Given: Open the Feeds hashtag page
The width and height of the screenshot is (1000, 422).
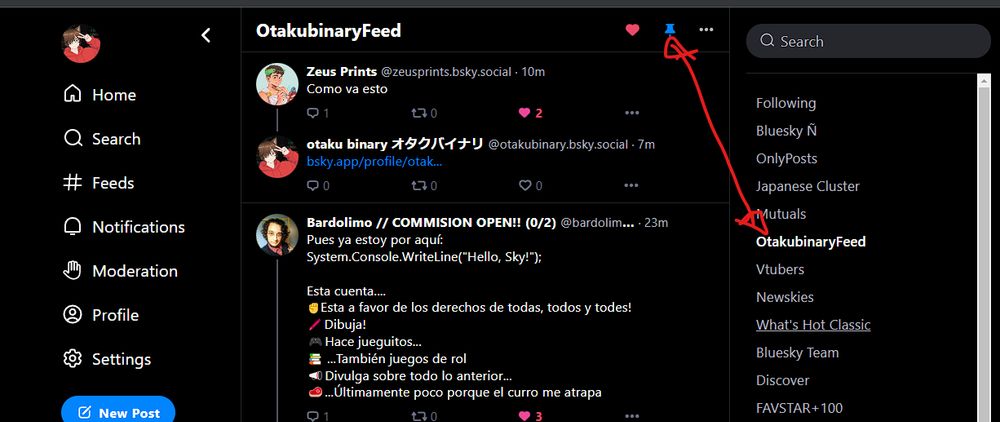Looking at the screenshot, I should click(99, 183).
